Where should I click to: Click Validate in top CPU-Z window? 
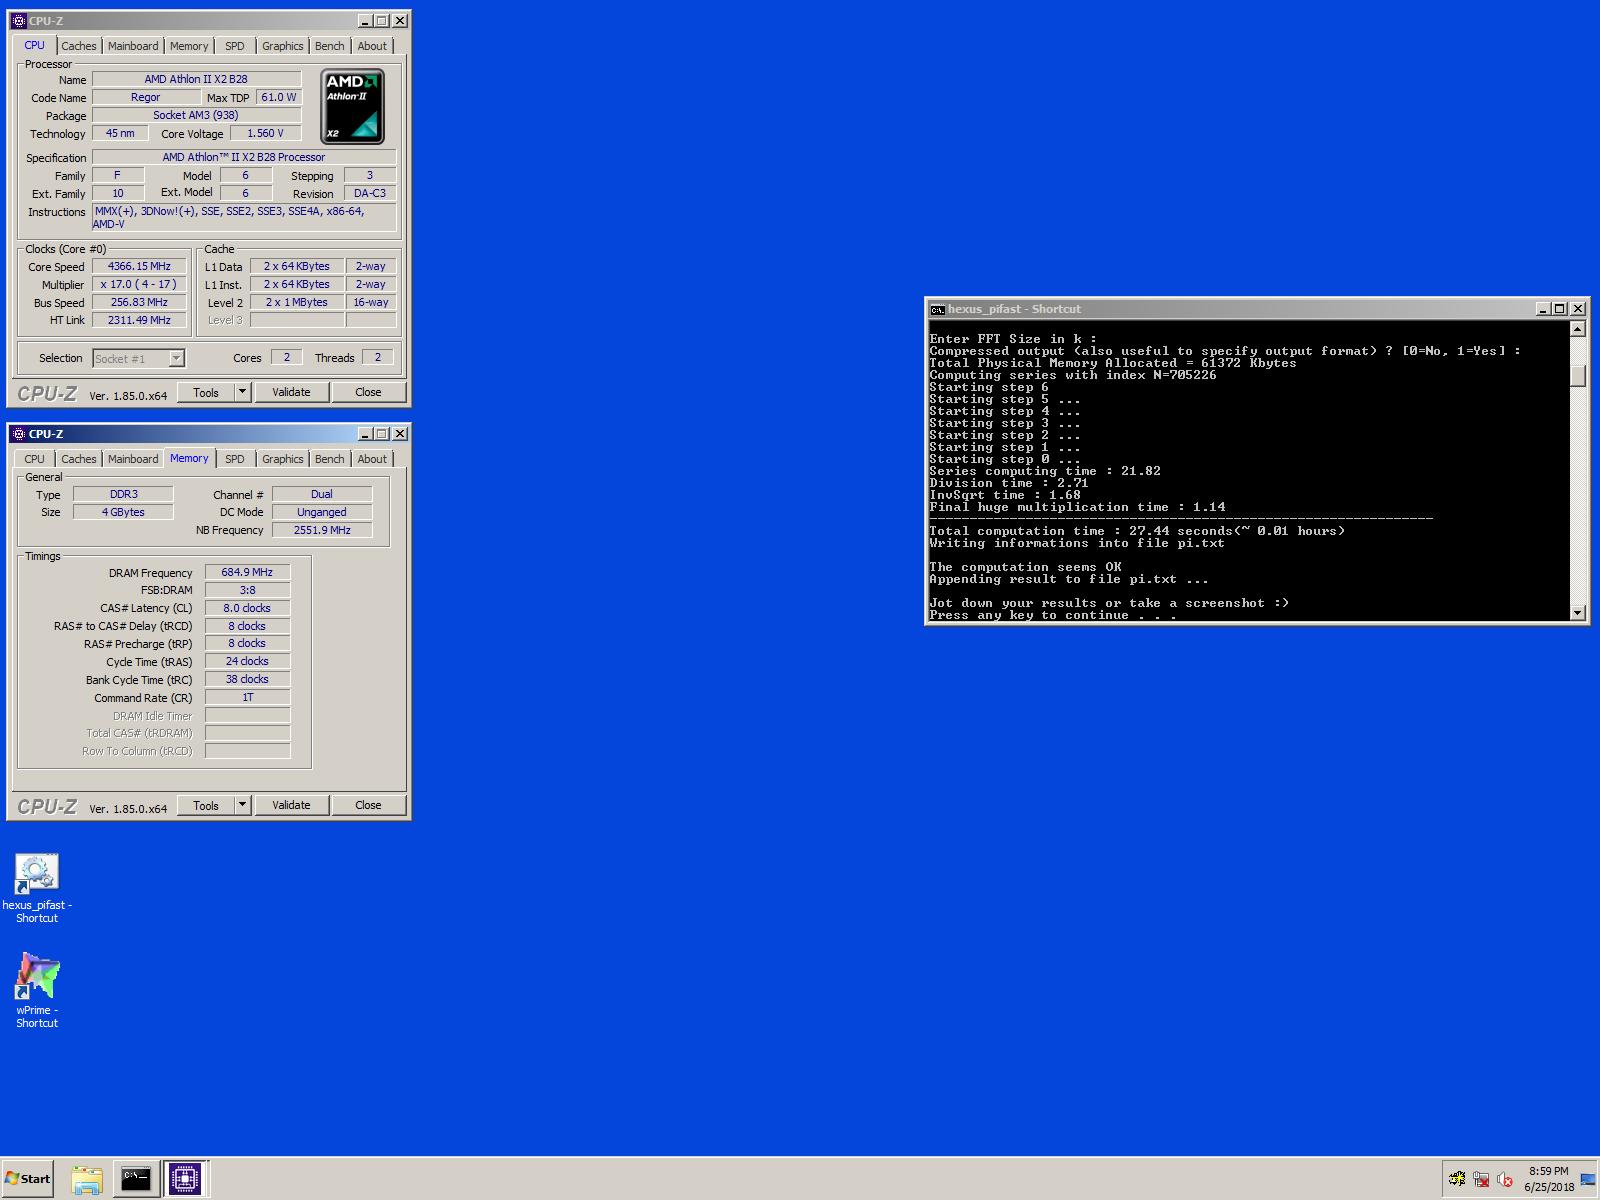[291, 392]
